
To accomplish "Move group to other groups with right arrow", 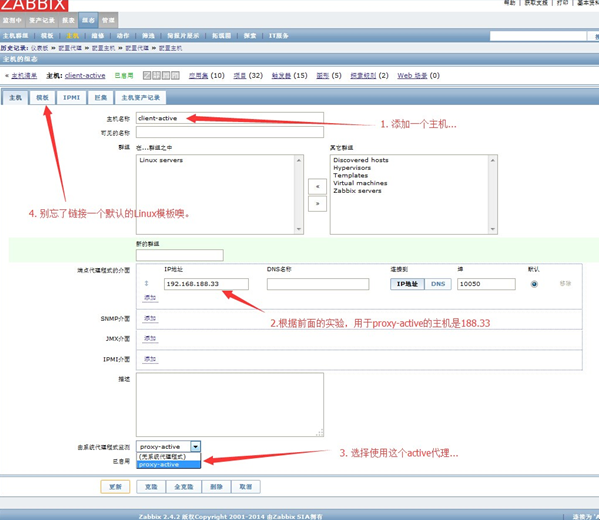I will click(x=317, y=204).
